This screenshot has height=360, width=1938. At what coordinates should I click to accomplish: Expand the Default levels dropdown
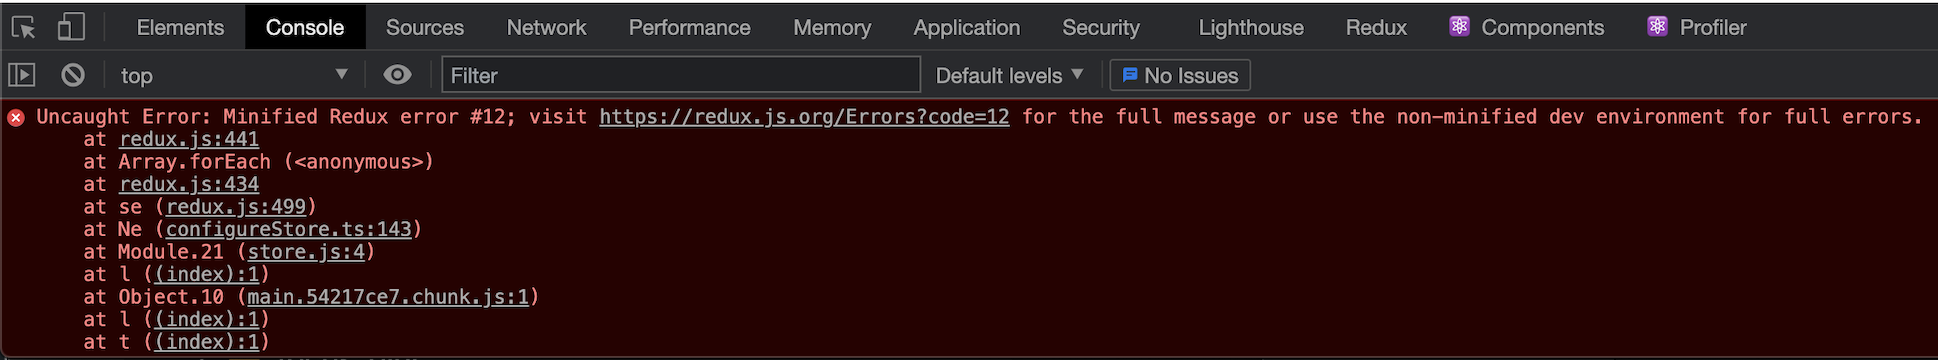pos(1009,75)
